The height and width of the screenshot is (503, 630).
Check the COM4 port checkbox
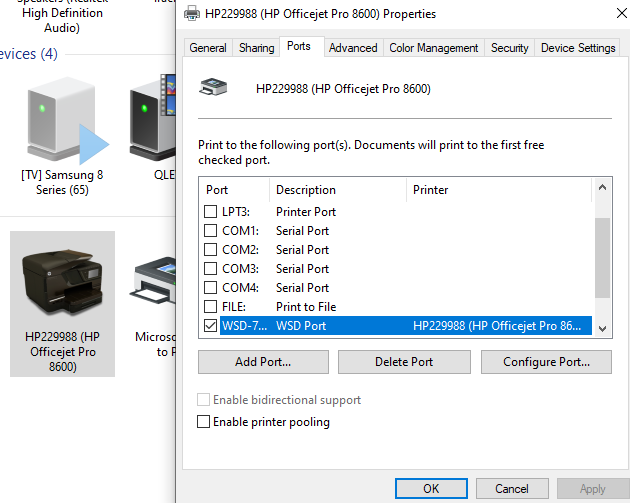point(211,288)
